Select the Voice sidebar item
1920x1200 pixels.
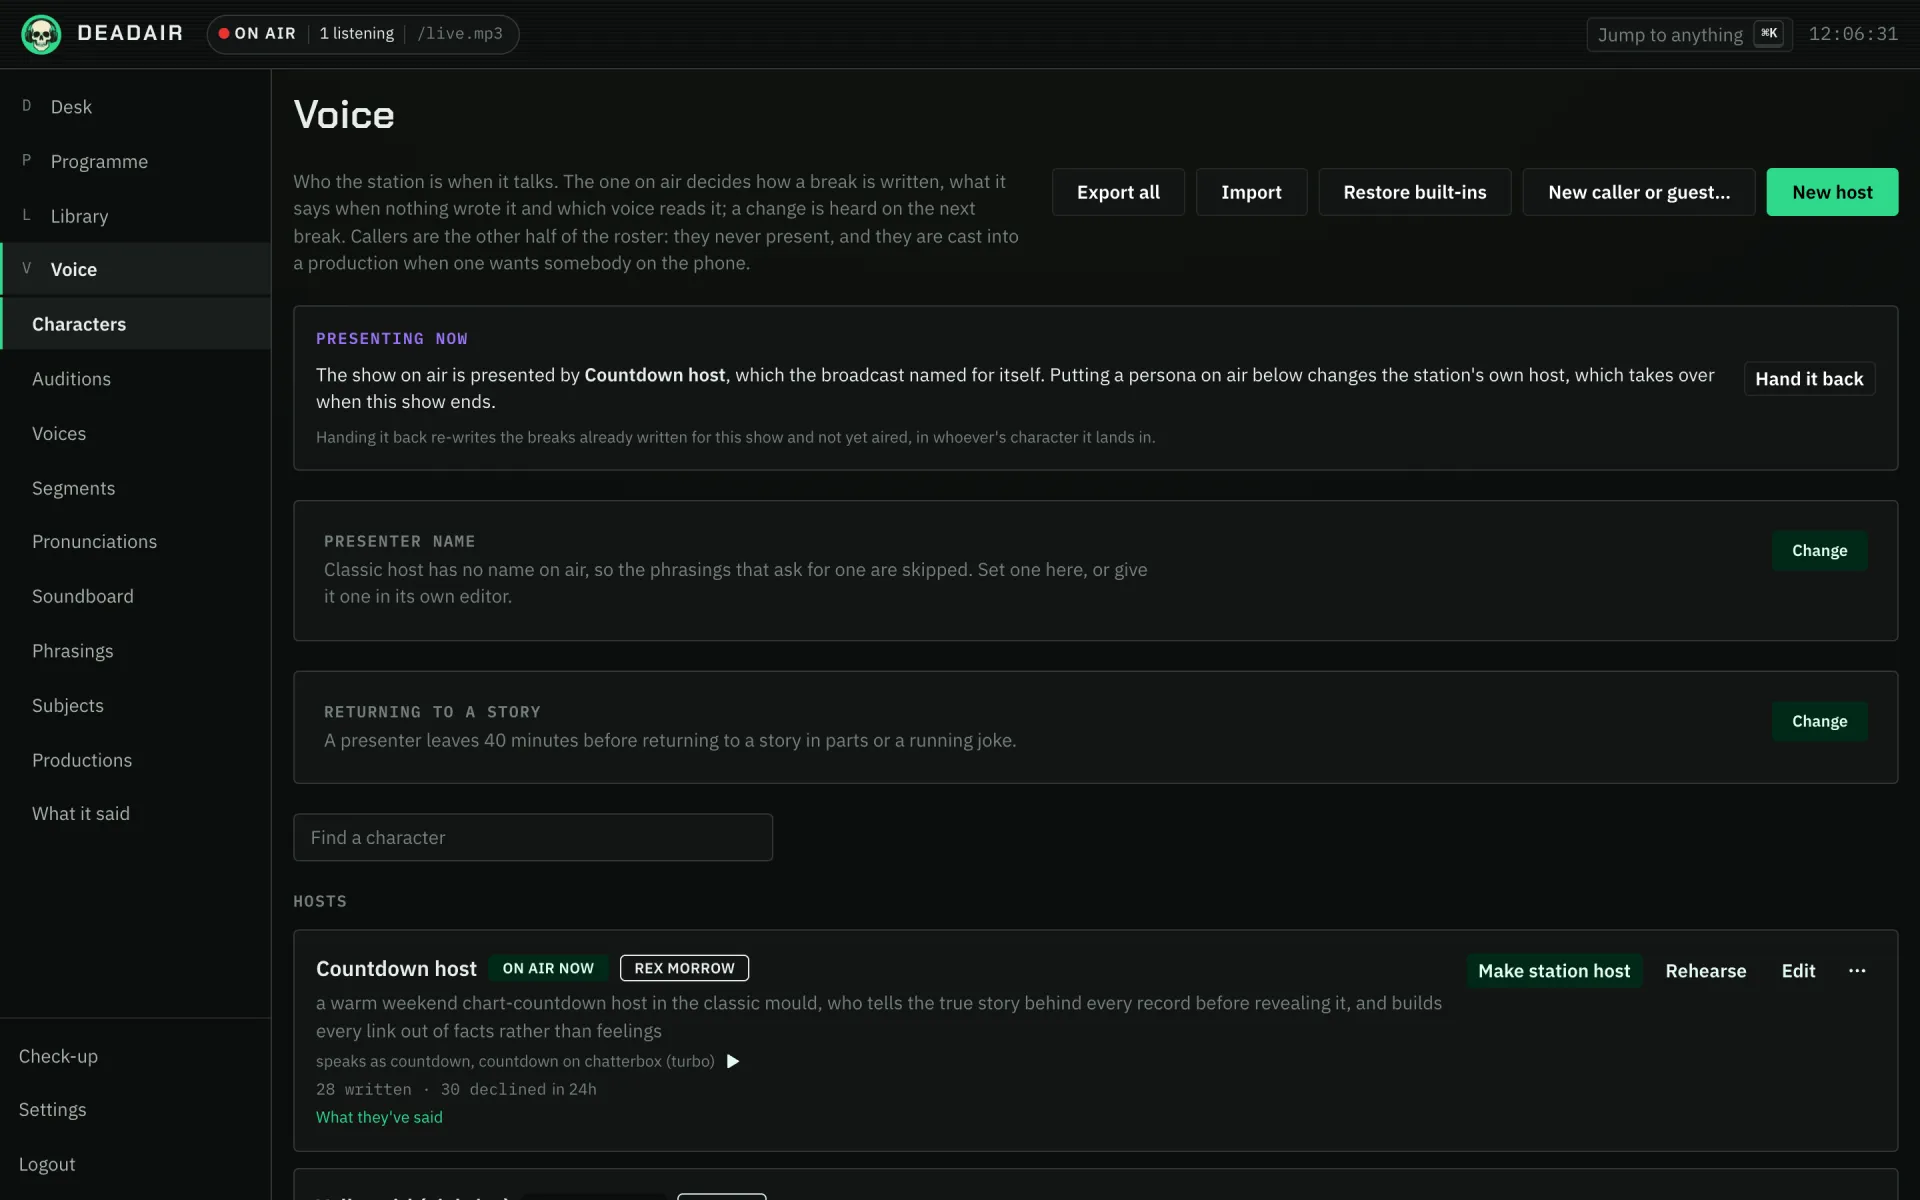(135, 269)
